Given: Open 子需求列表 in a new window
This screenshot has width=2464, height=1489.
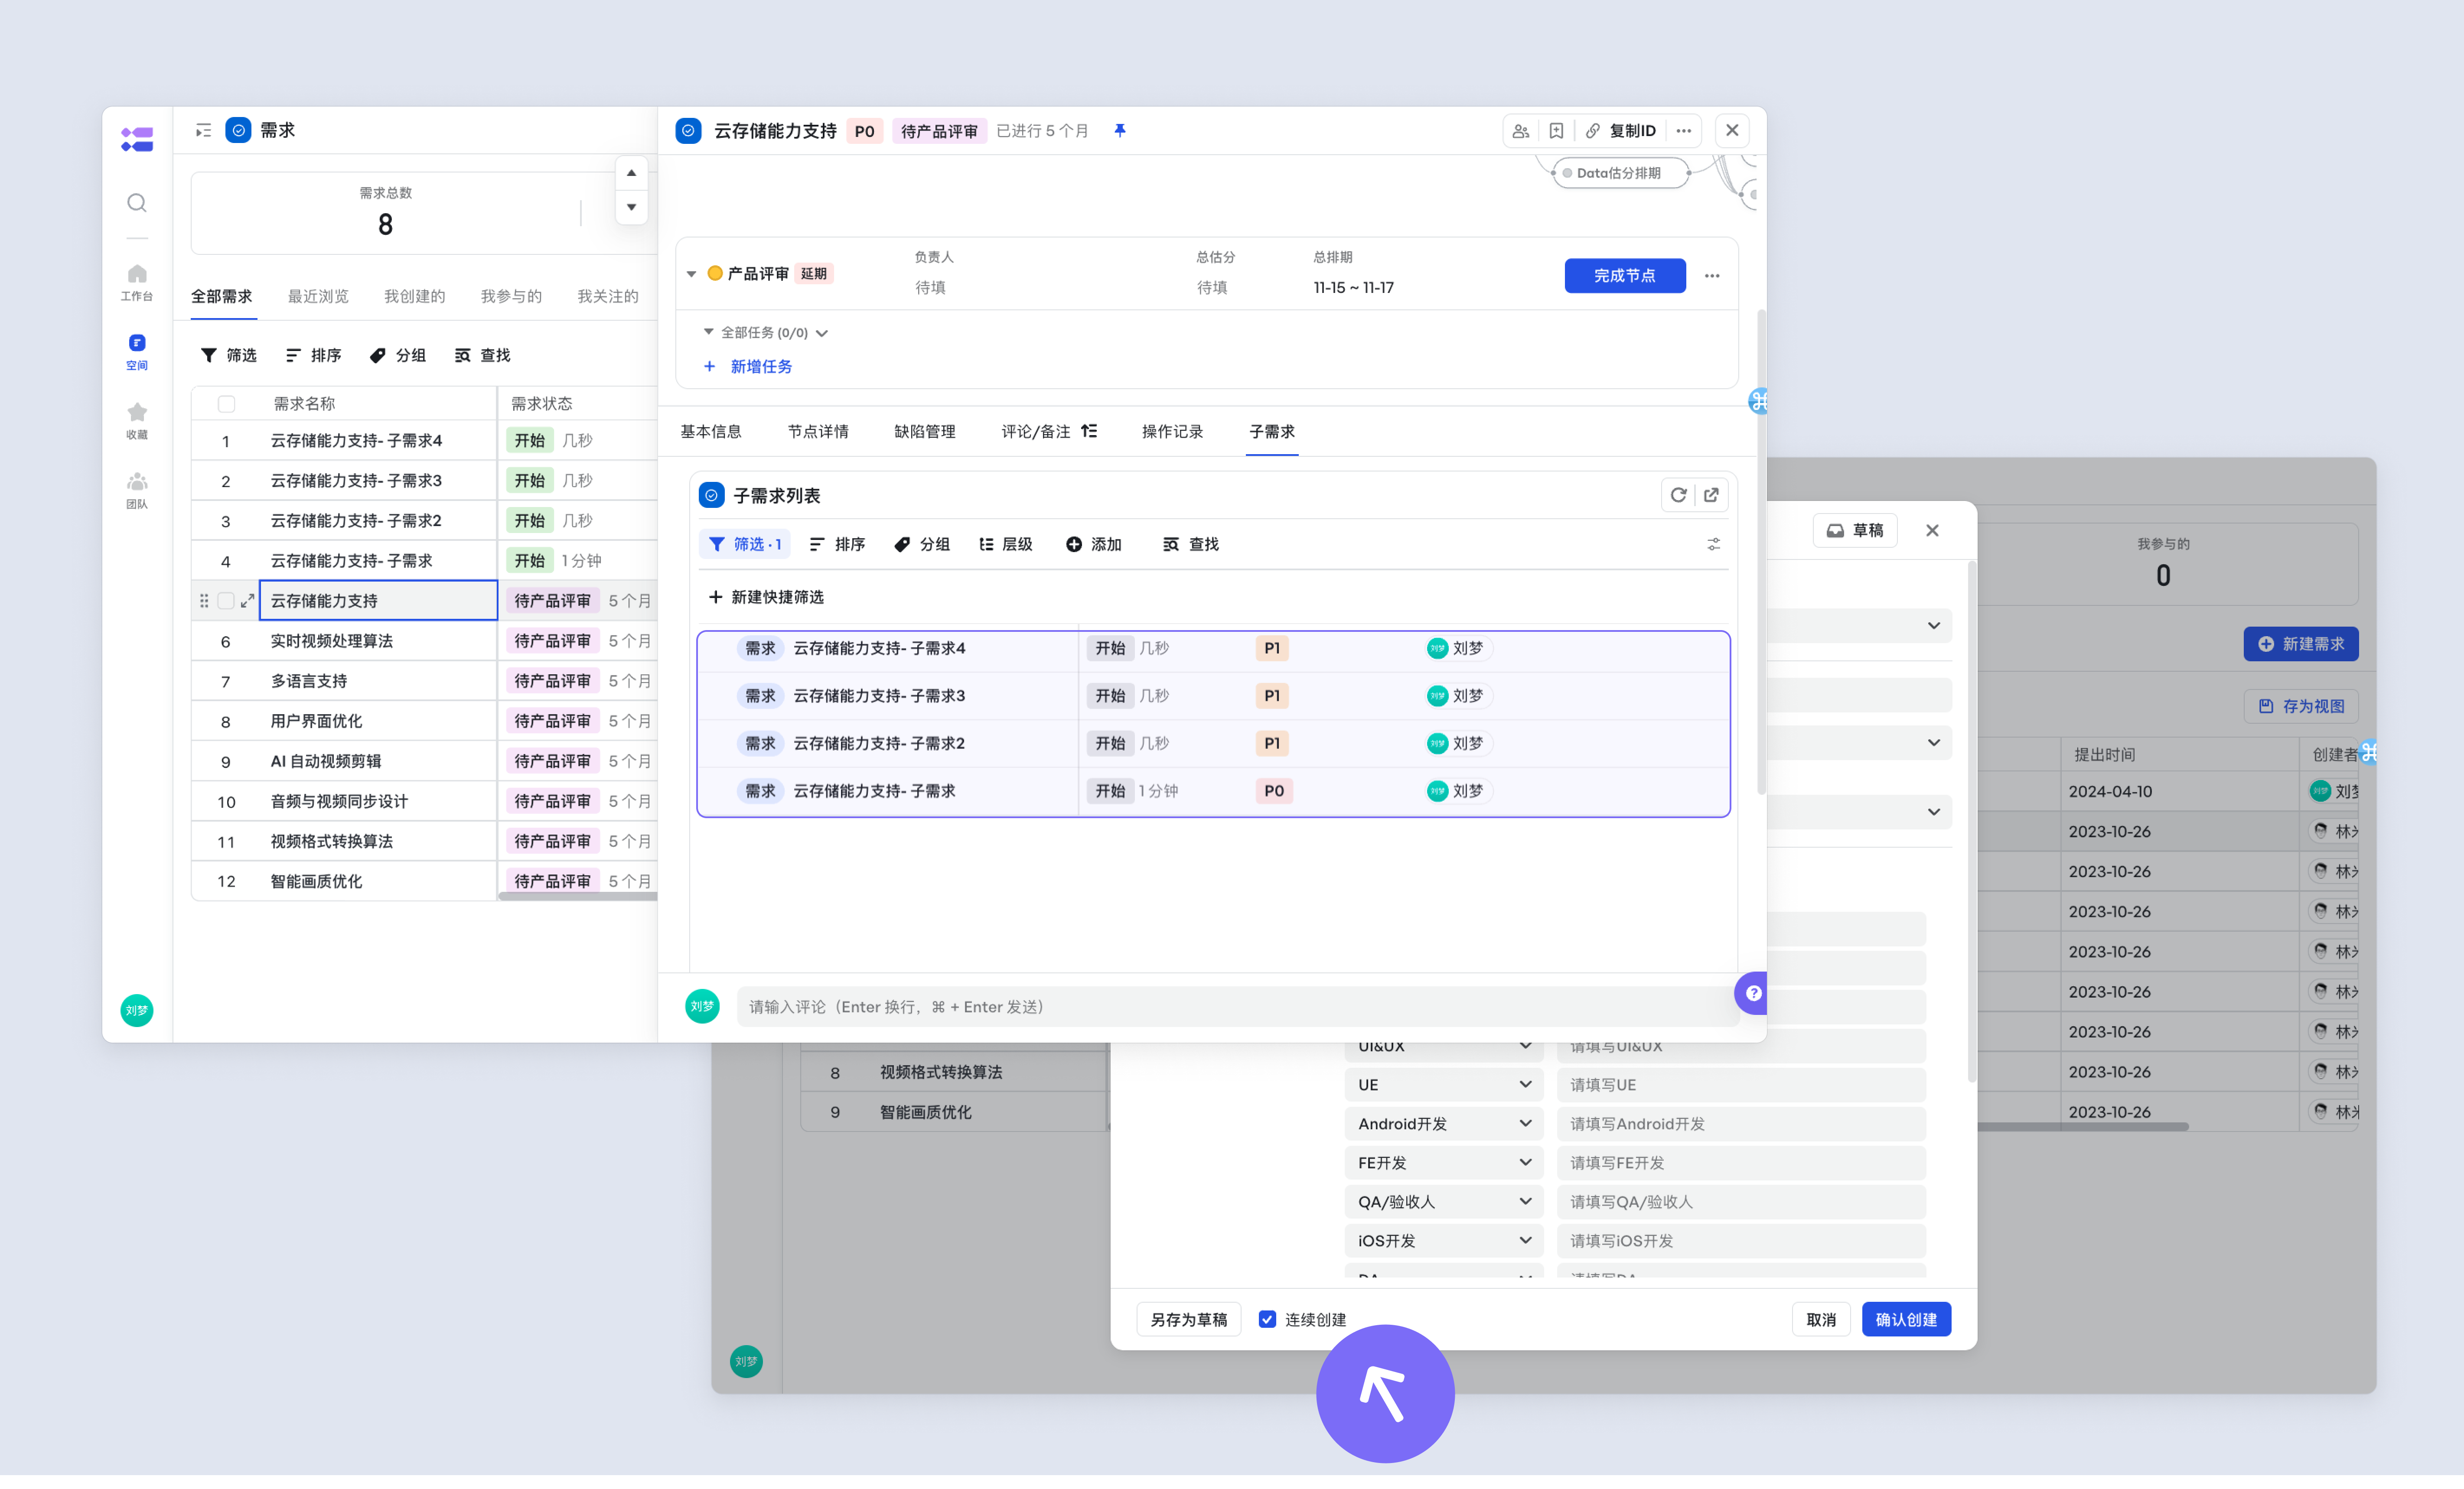Looking at the screenshot, I should [x=1711, y=495].
